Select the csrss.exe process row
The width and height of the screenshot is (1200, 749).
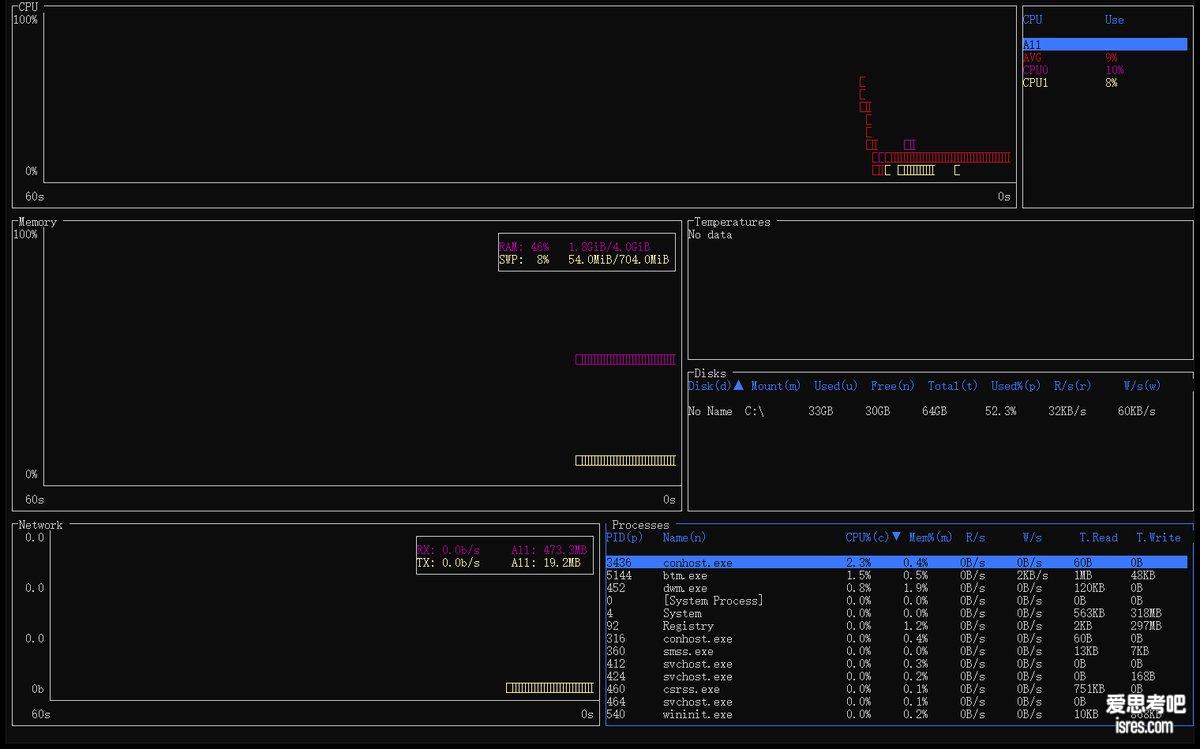tap(896, 690)
